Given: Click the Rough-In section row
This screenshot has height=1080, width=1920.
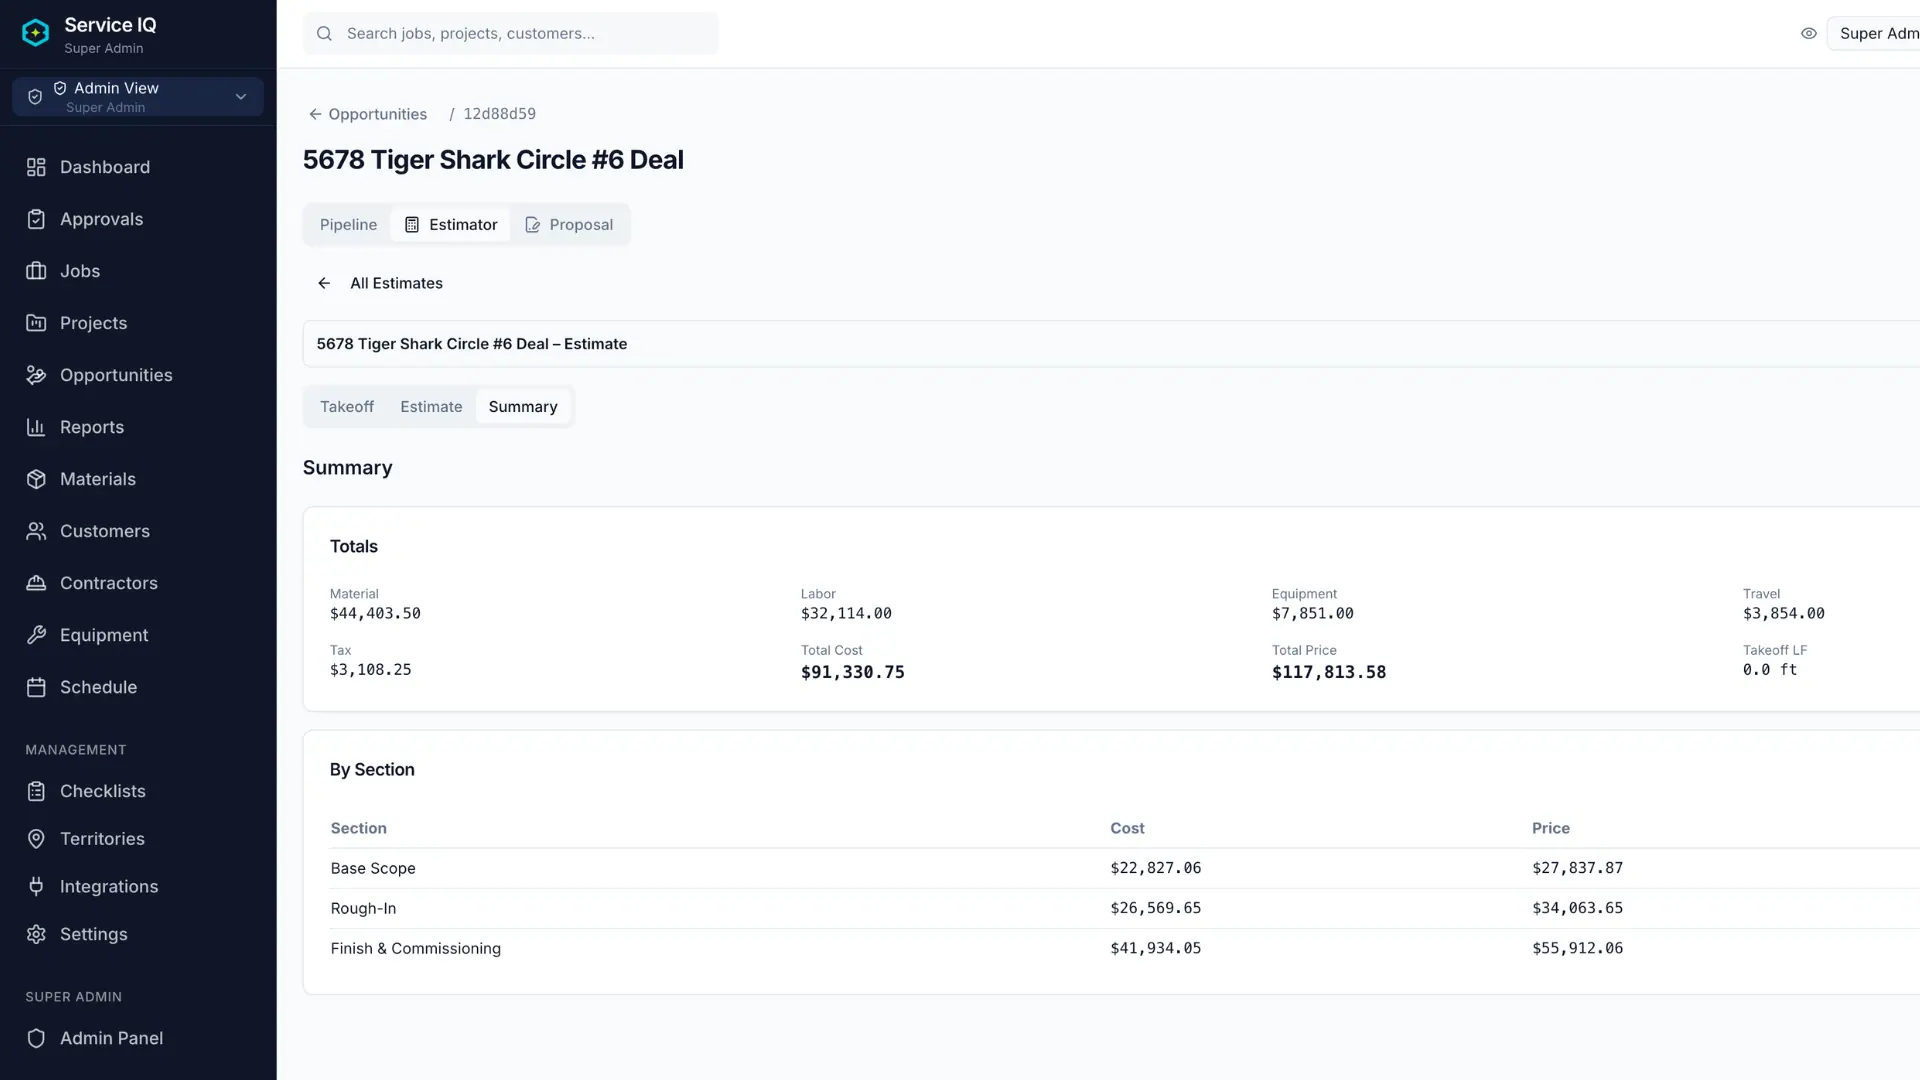Looking at the screenshot, I should coord(1125,908).
